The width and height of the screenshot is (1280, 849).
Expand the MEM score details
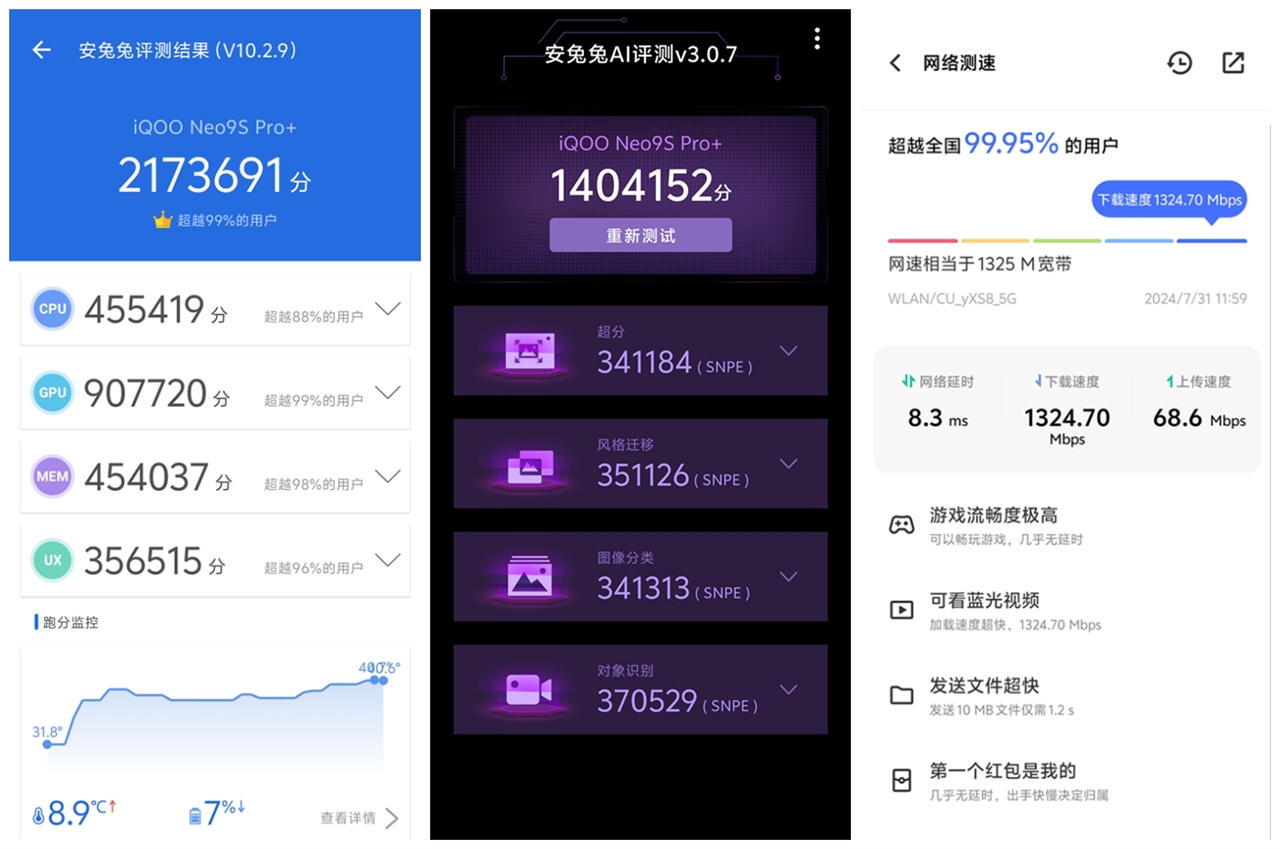click(387, 476)
